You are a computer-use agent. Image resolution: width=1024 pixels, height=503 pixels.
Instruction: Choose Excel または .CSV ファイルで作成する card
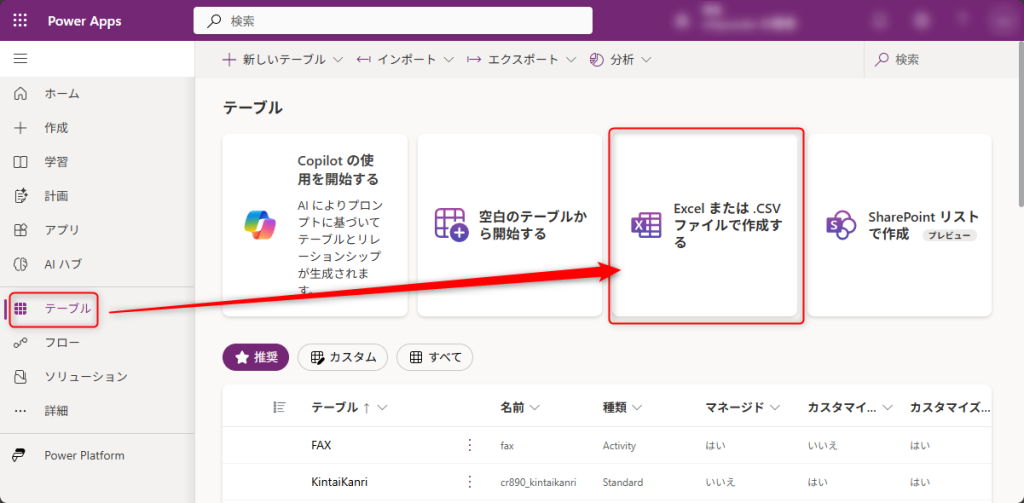pyautogui.click(x=705, y=225)
